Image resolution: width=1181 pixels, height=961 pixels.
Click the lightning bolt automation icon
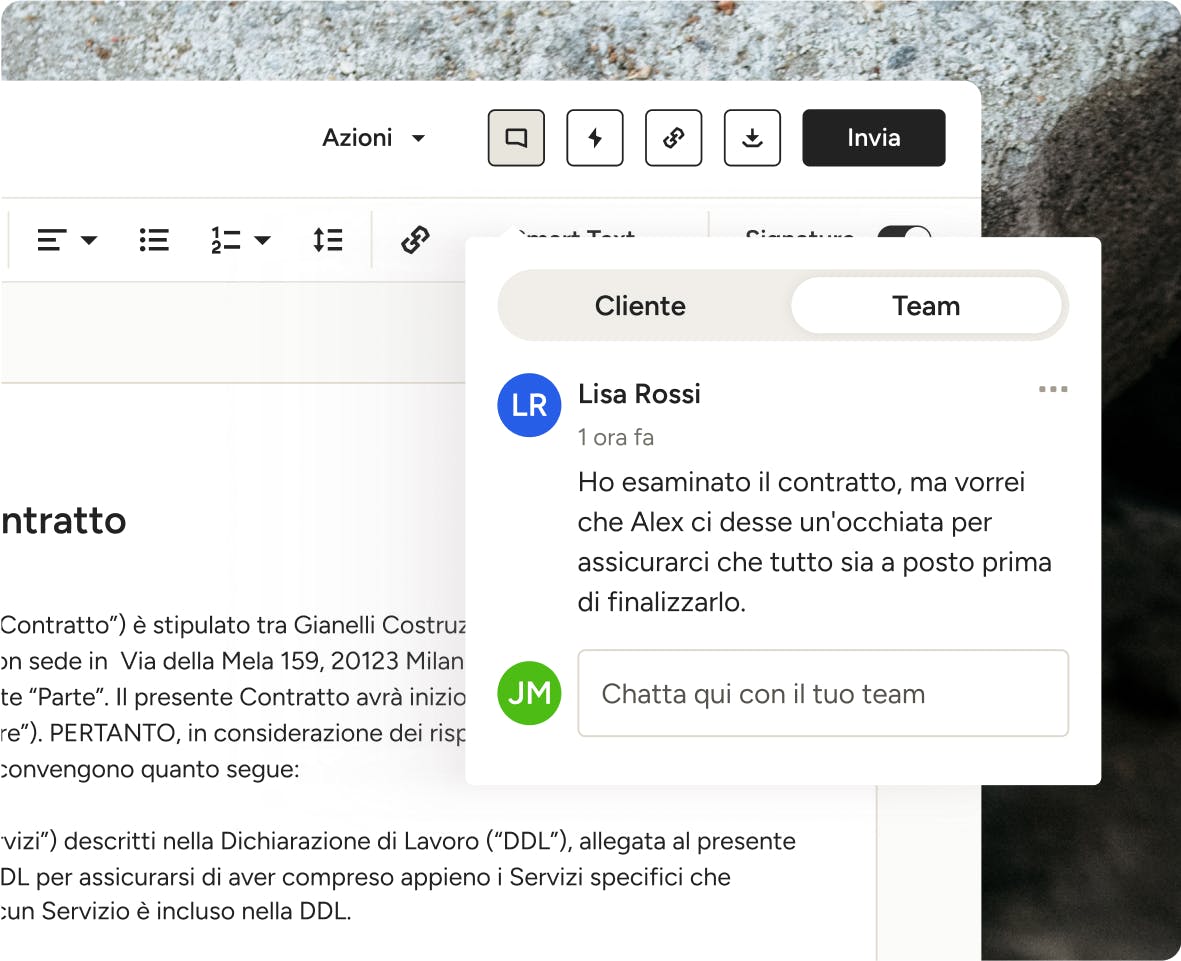tap(595, 138)
